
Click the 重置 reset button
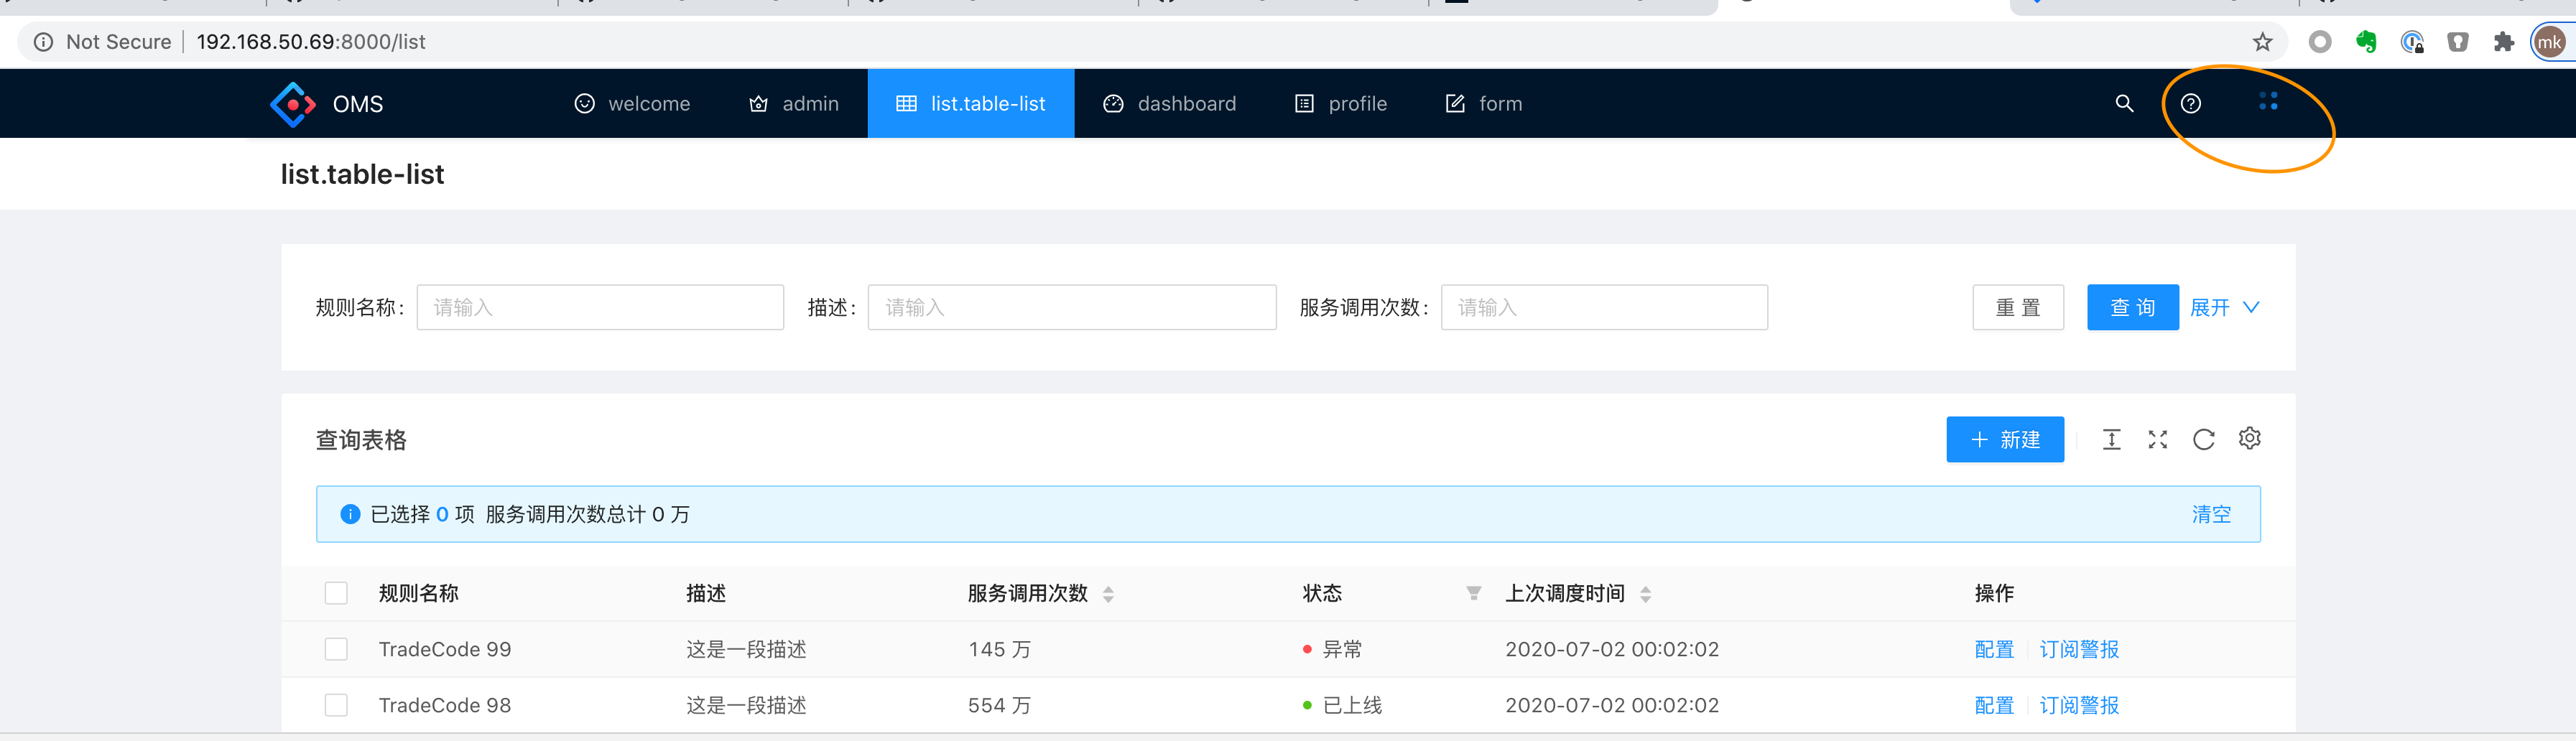(2017, 307)
